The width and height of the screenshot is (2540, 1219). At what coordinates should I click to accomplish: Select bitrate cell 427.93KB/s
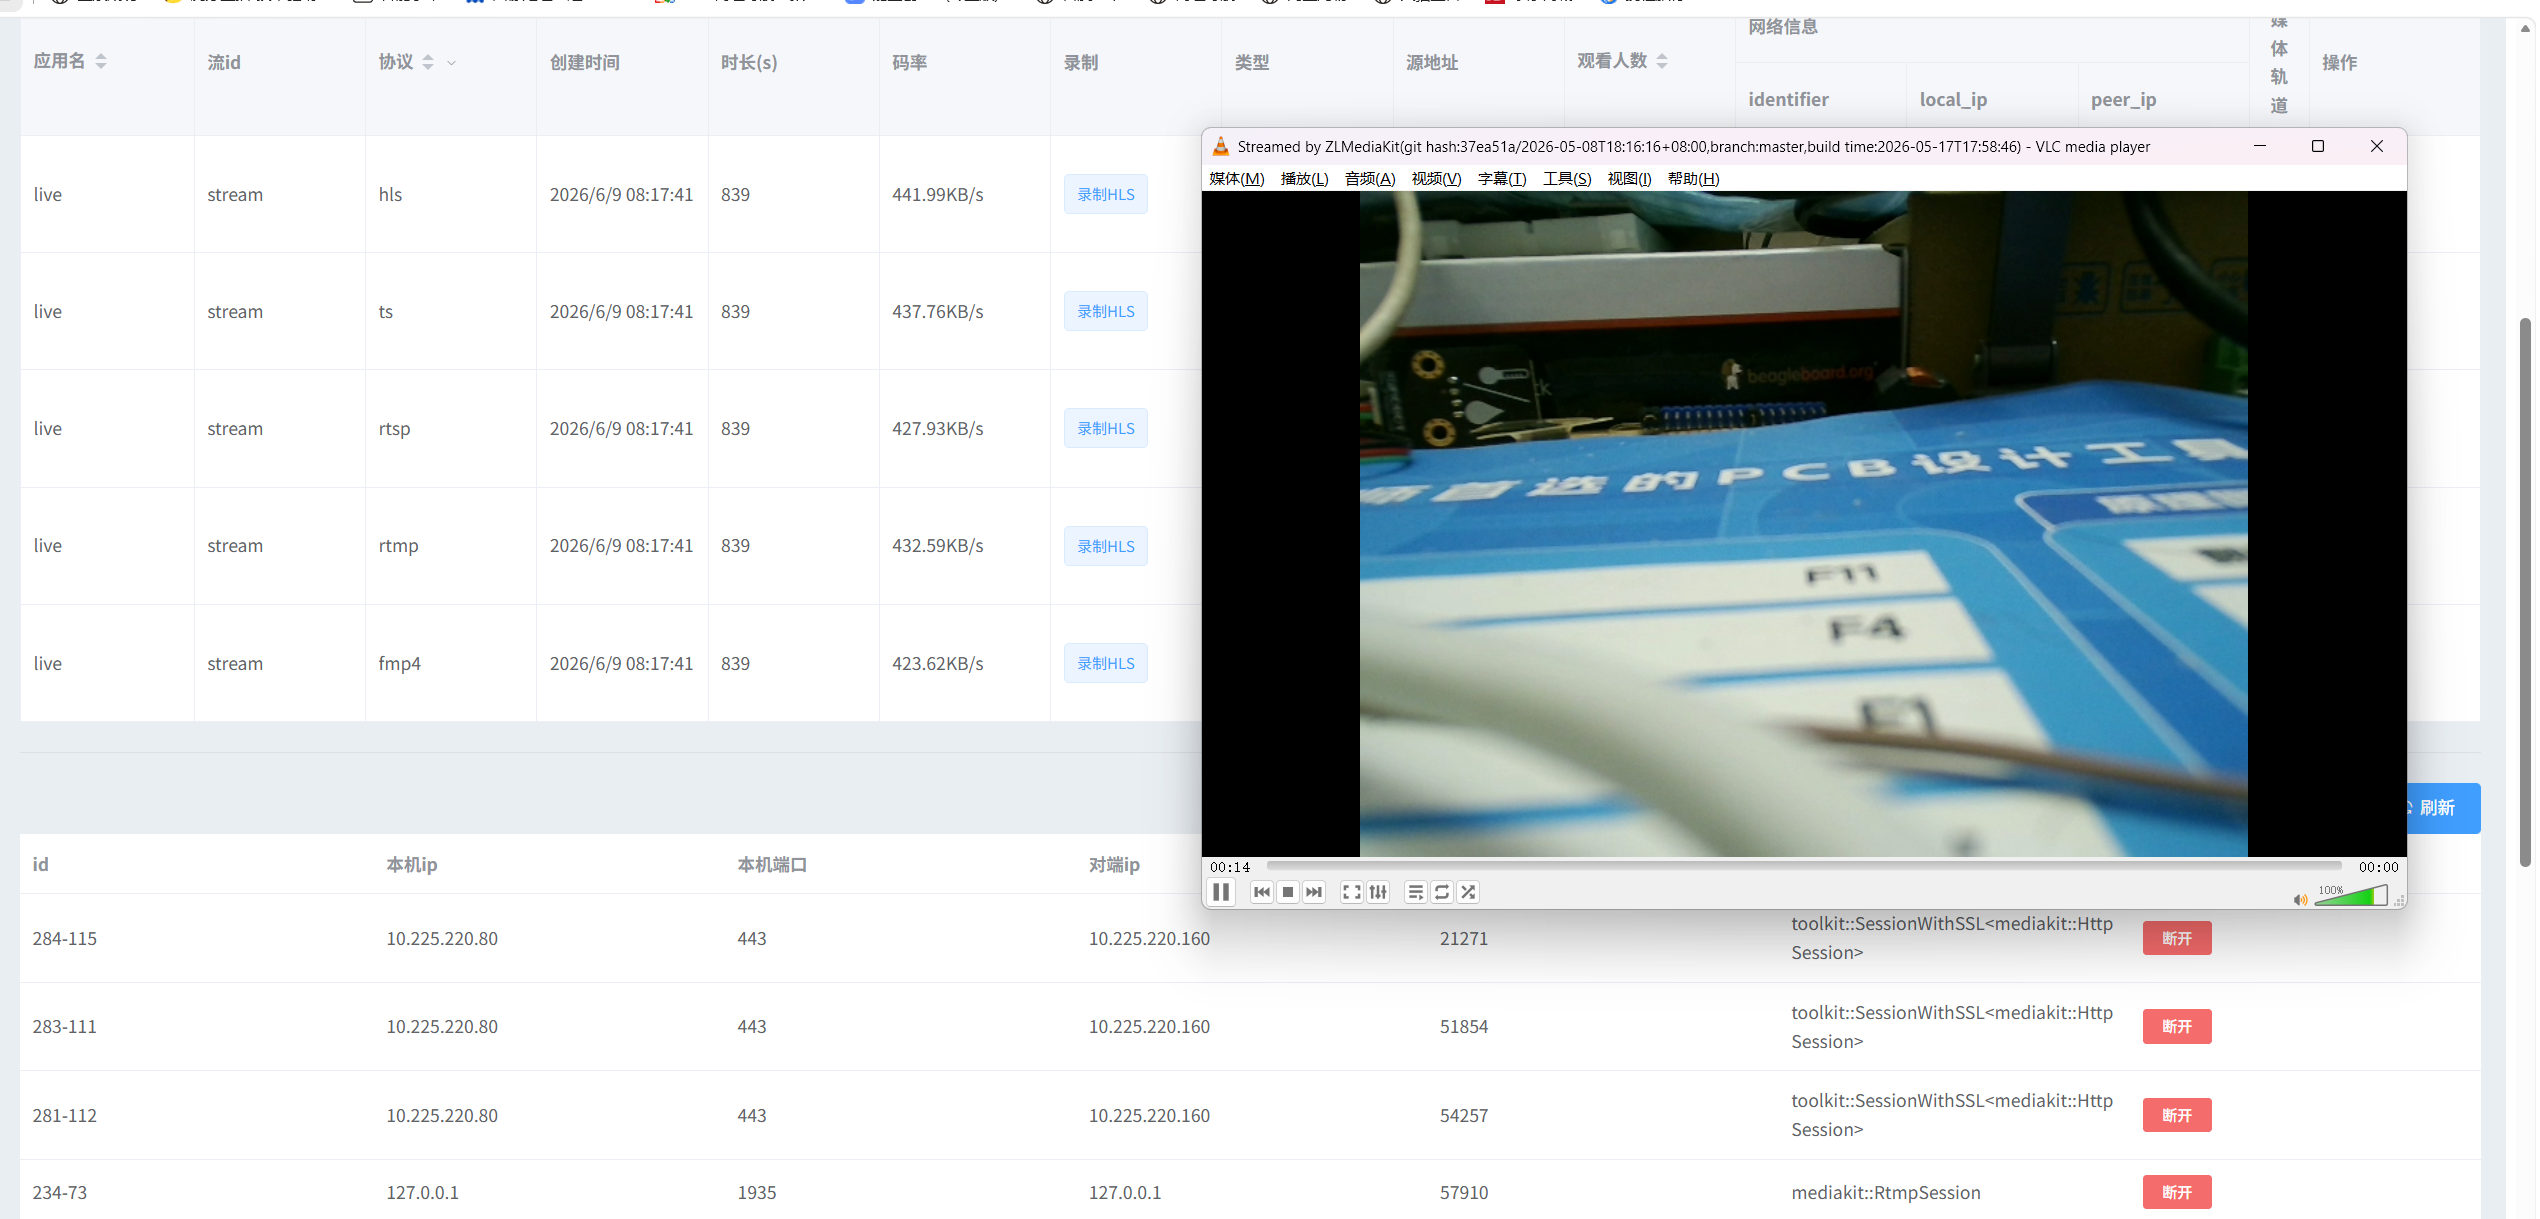click(x=937, y=428)
